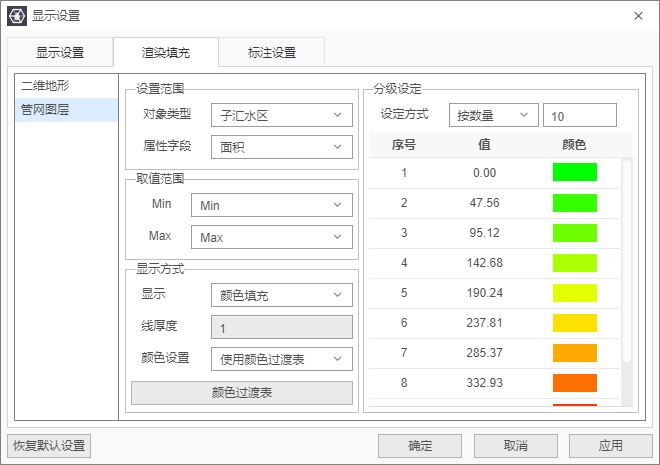Click the 恢复默认设置 button
Screen dimensions: 660x465
pyautogui.click(x=49, y=445)
